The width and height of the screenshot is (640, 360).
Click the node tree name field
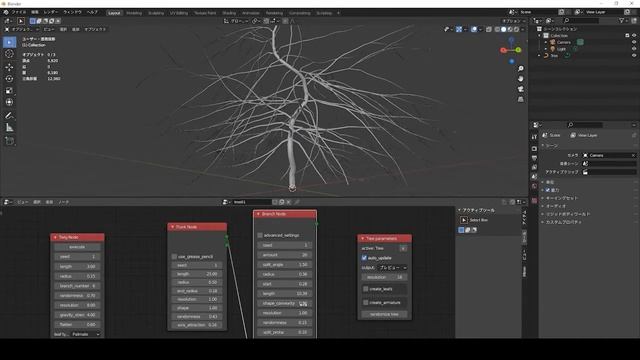tap(251, 202)
